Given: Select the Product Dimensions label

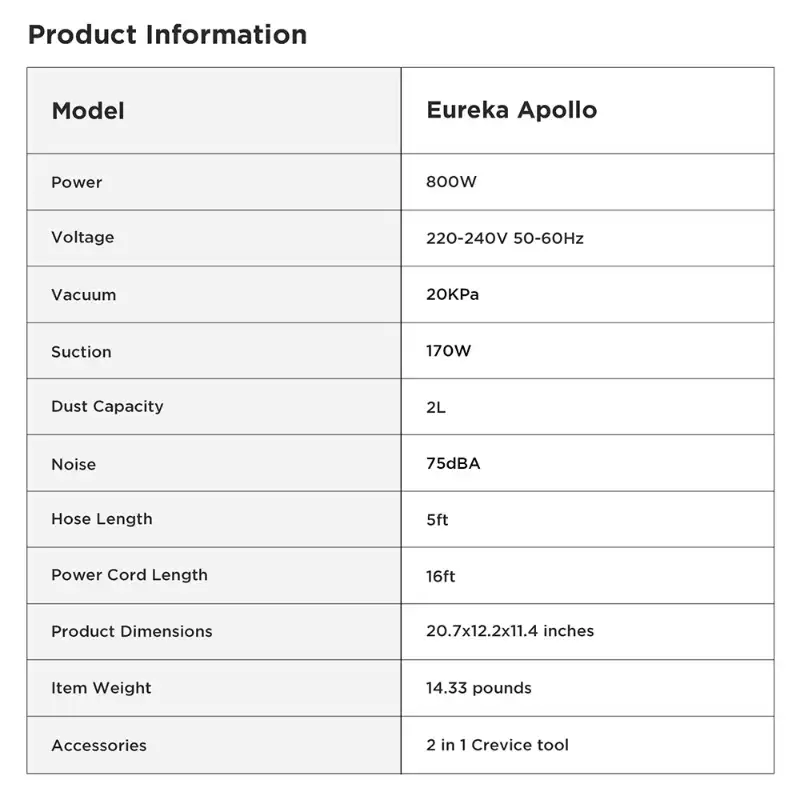Looking at the screenshot, I should 132,632.
